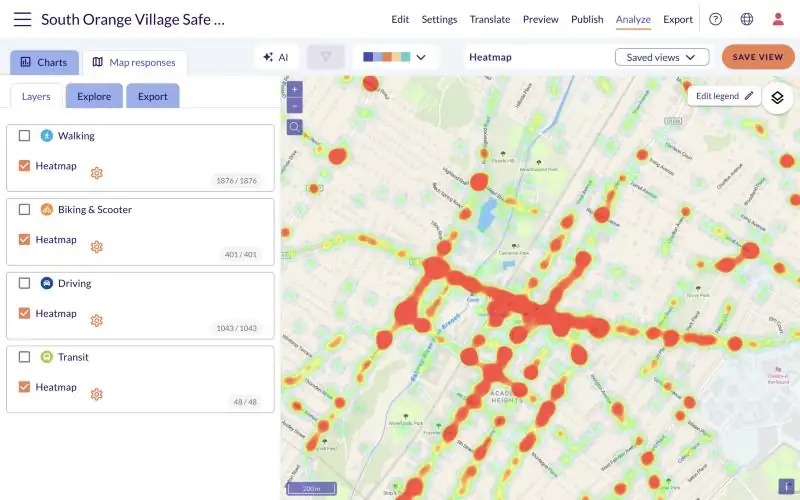Switch to the Map responses tab
Image resolution: width=800 pixels, height=500 pixels.
point(134,62)
